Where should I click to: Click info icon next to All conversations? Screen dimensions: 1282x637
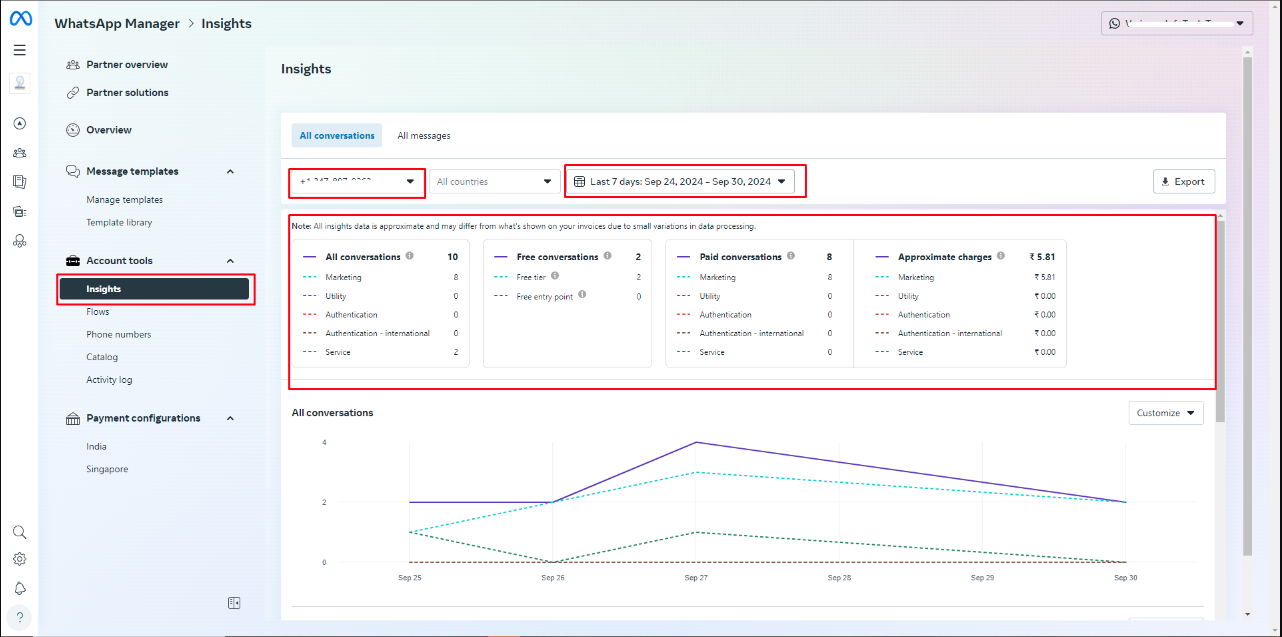[x=410, y=256]
